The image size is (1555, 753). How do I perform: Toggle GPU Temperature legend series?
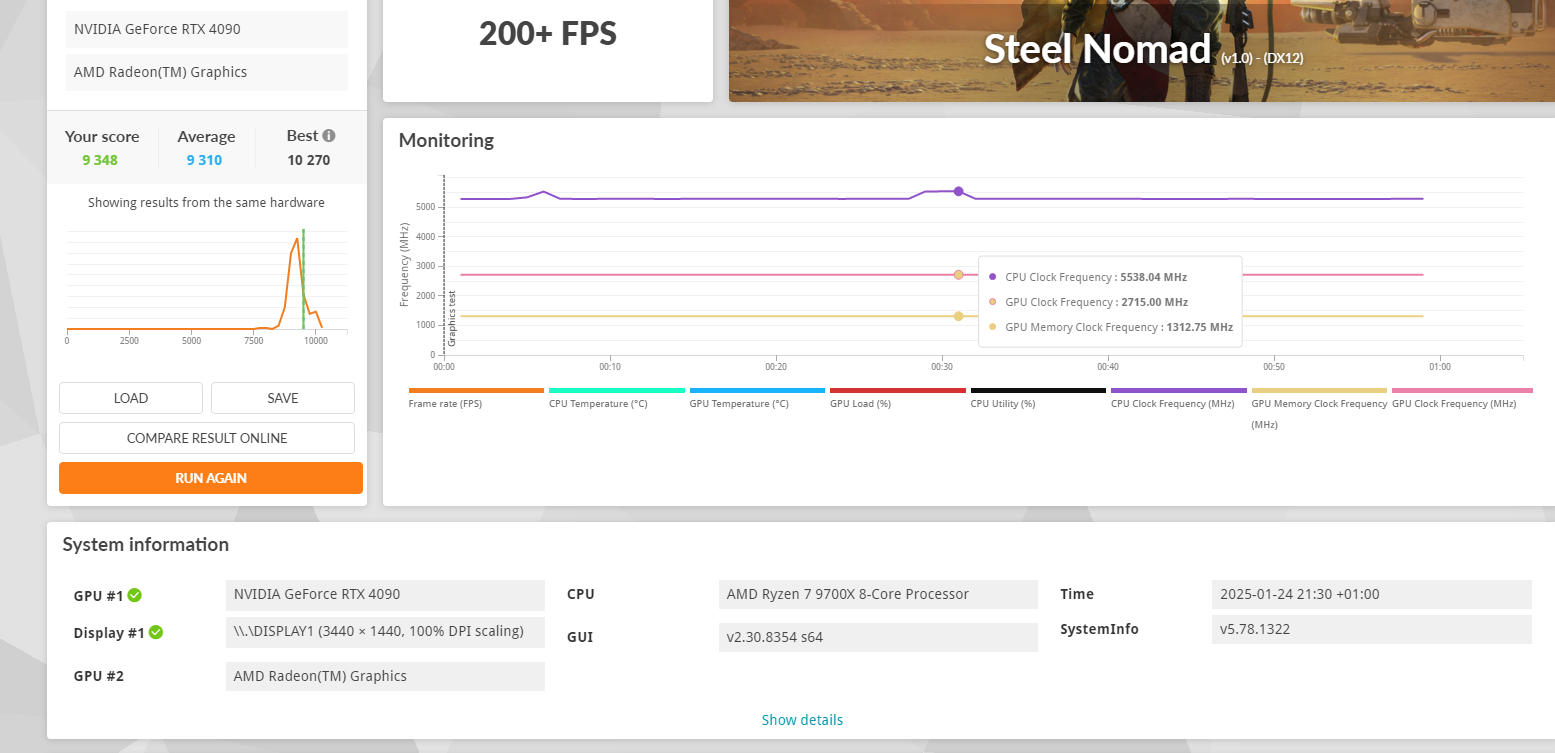[757, 398]
